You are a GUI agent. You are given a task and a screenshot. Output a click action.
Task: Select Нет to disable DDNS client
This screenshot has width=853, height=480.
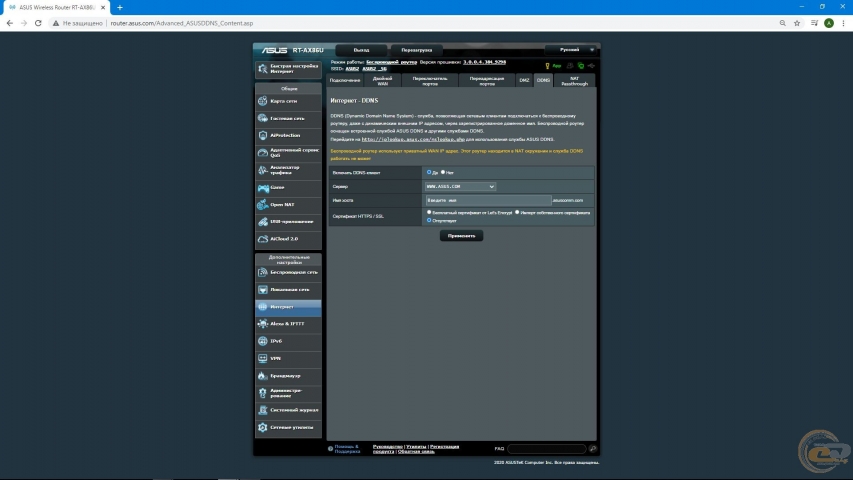click(443, 172)
